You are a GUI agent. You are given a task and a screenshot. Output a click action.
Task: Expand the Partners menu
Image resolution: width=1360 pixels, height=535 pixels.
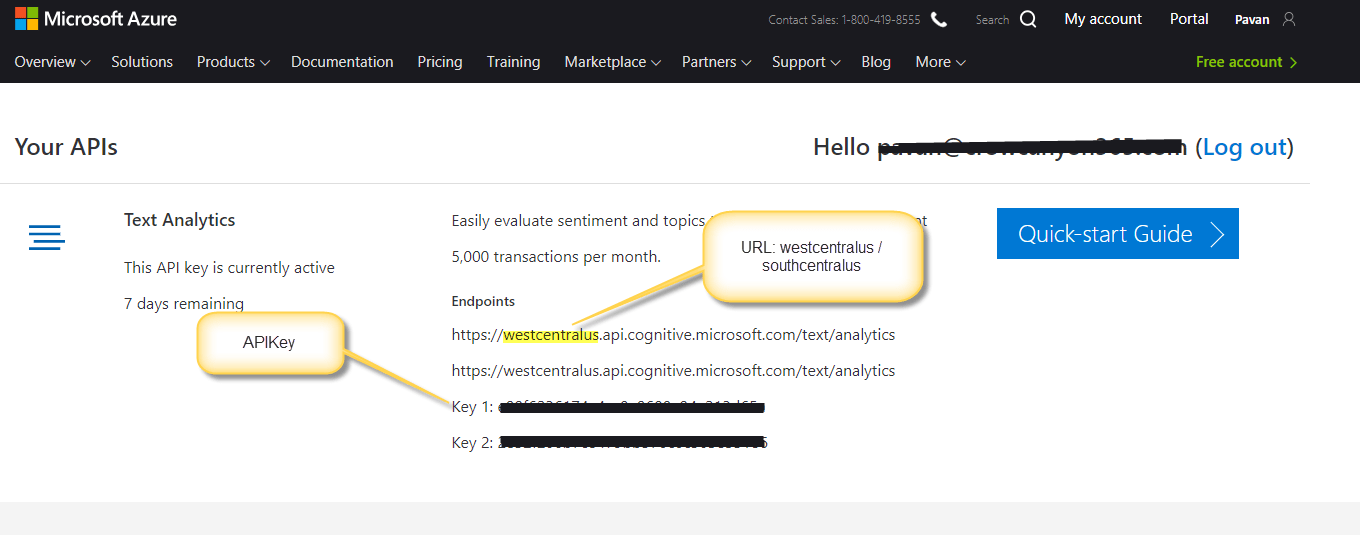(x=716, y=62)
